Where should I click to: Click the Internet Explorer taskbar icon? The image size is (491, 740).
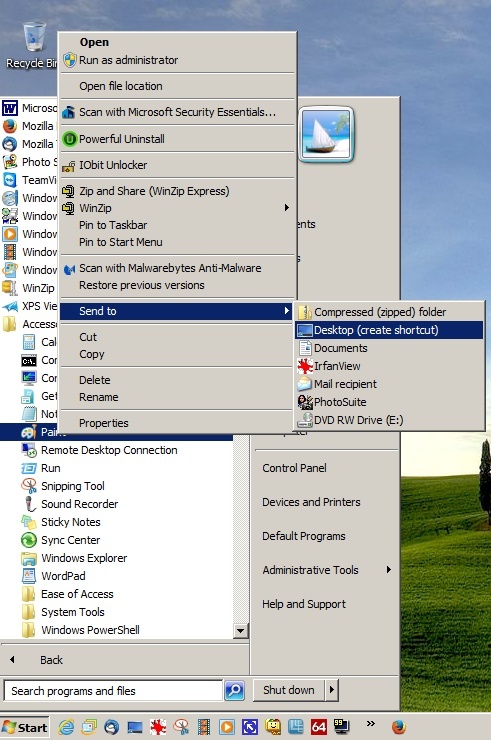pos(66,727)
